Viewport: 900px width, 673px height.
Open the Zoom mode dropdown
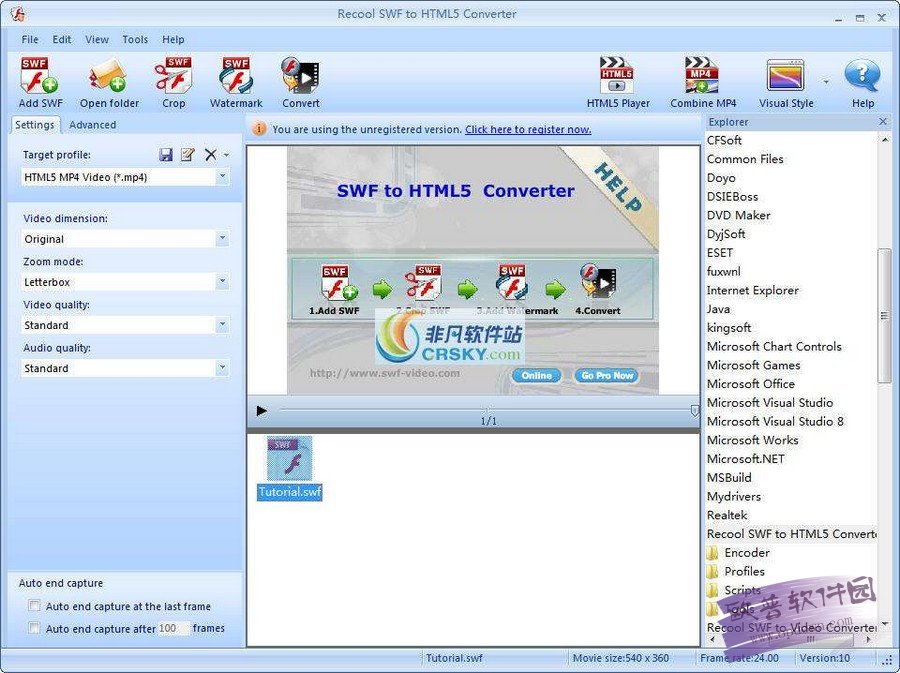coord(222,282)
